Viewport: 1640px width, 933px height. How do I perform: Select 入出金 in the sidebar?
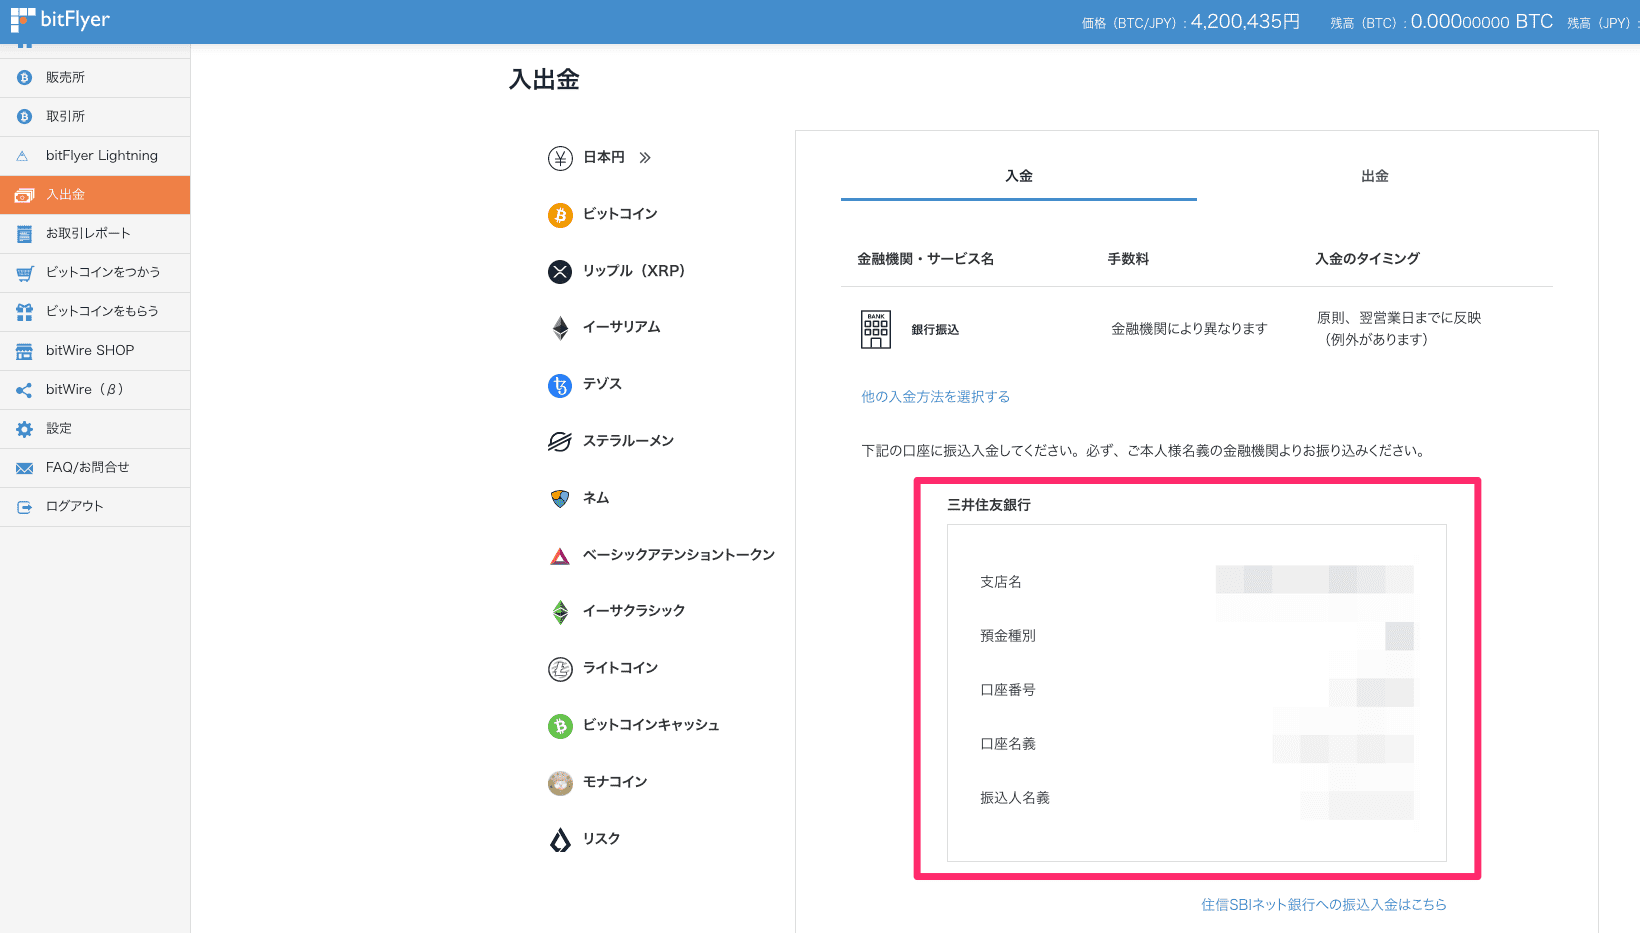(95, 194)
